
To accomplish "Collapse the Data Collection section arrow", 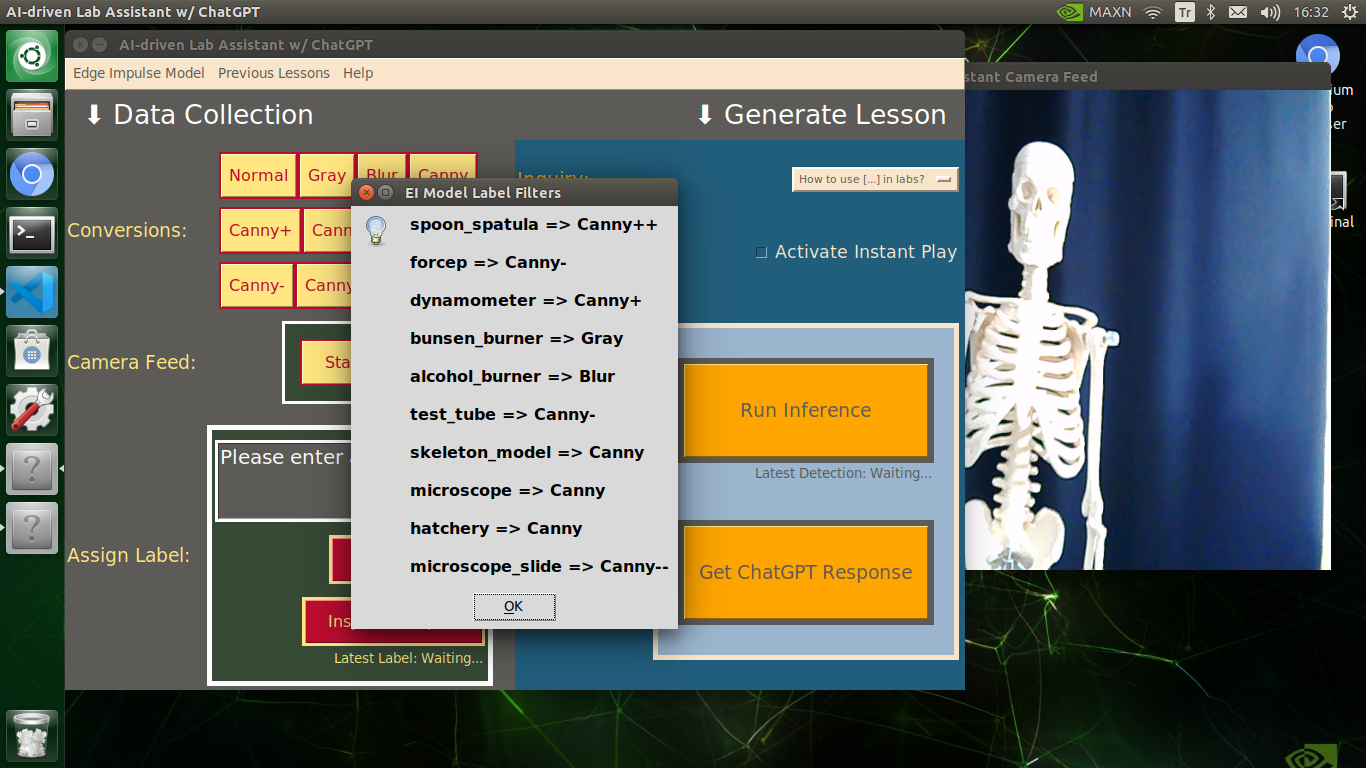I will pyautogui.click(x=95, y=114).
